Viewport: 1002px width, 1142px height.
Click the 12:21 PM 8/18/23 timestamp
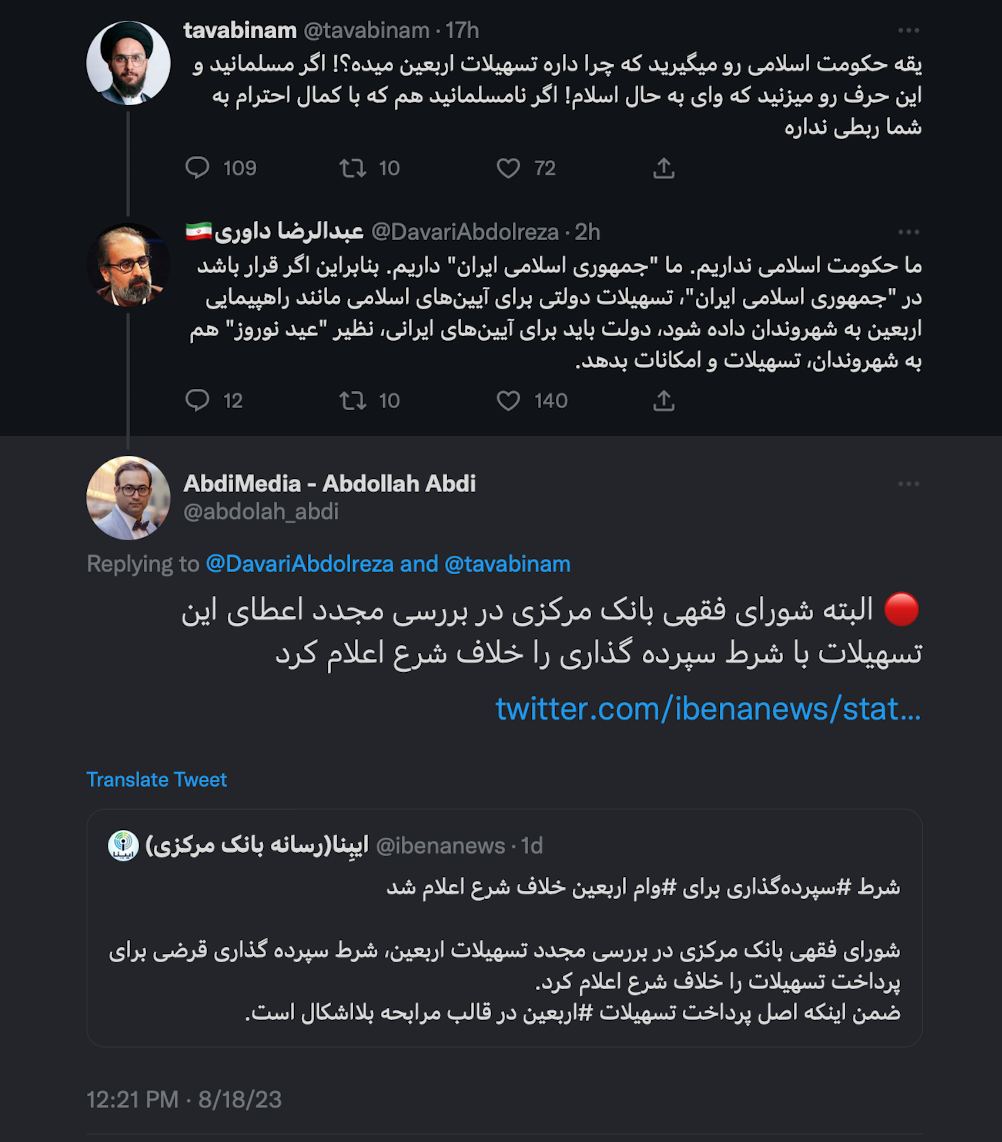(184, 1099)
